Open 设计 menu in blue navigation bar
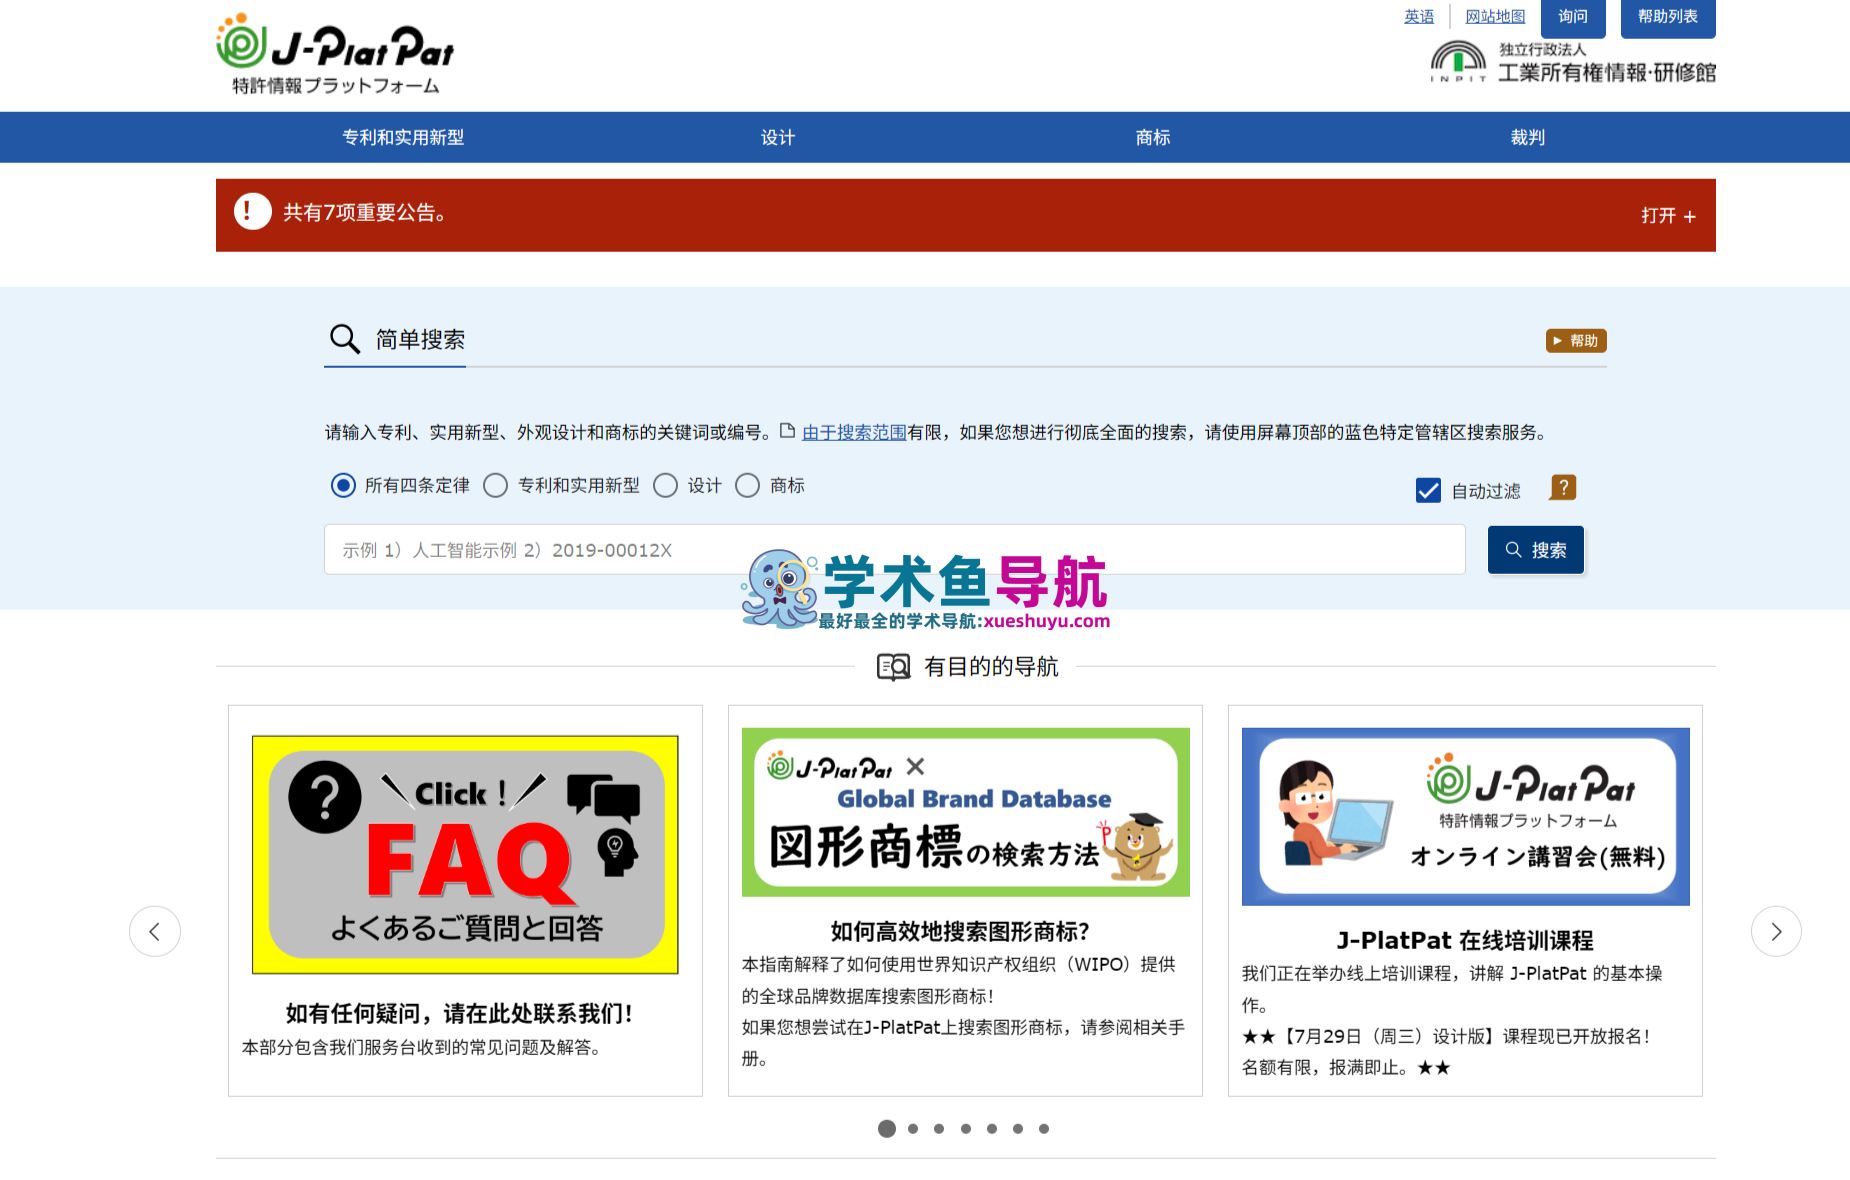 click(778, 137)
